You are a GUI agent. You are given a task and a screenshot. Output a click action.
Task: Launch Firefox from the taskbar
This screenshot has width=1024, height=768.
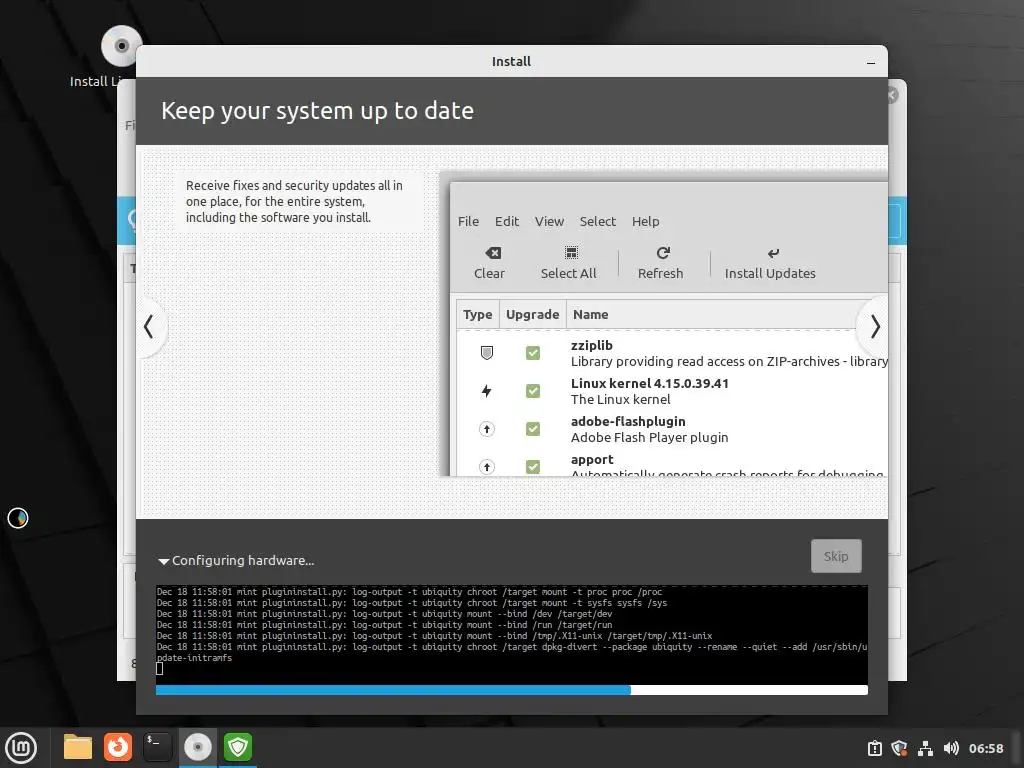118,747
